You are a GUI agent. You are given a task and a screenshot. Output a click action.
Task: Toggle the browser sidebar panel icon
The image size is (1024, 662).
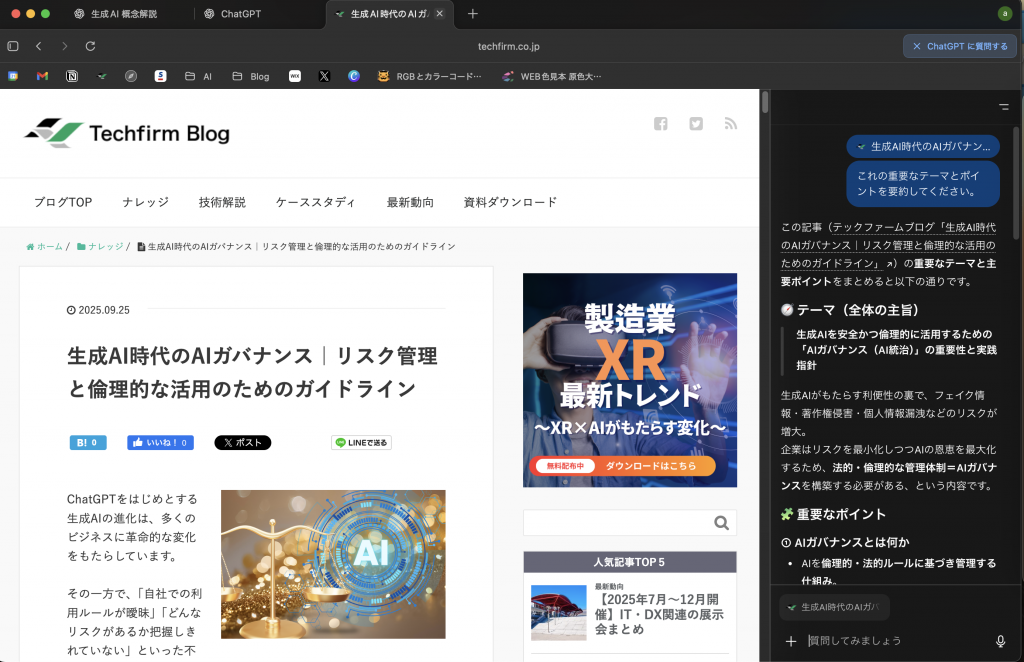coord(12,45)
